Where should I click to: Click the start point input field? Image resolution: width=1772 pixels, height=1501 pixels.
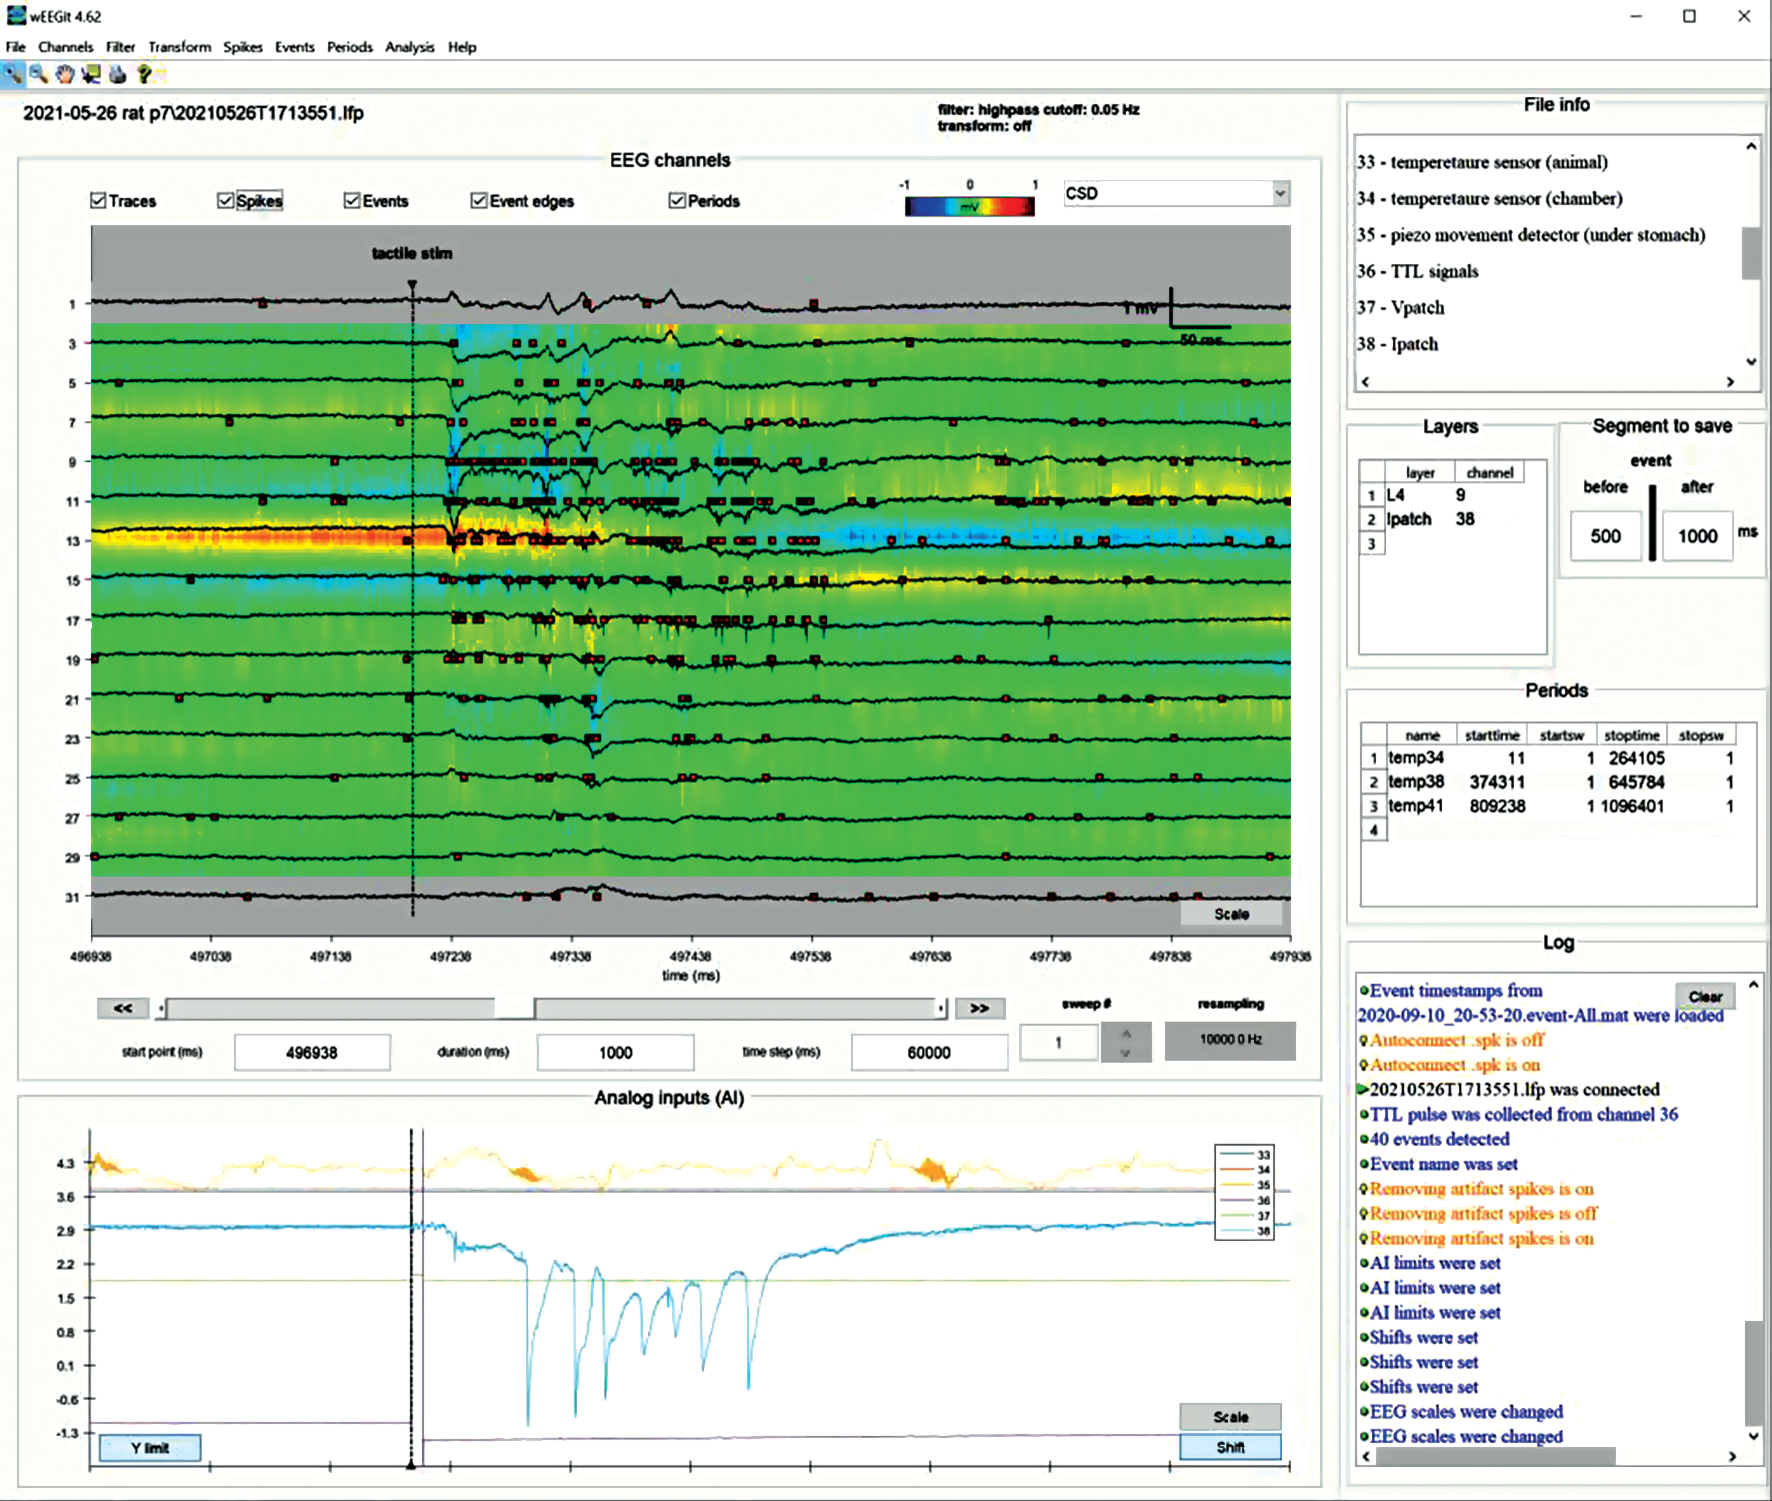(x=312, y=1052)
